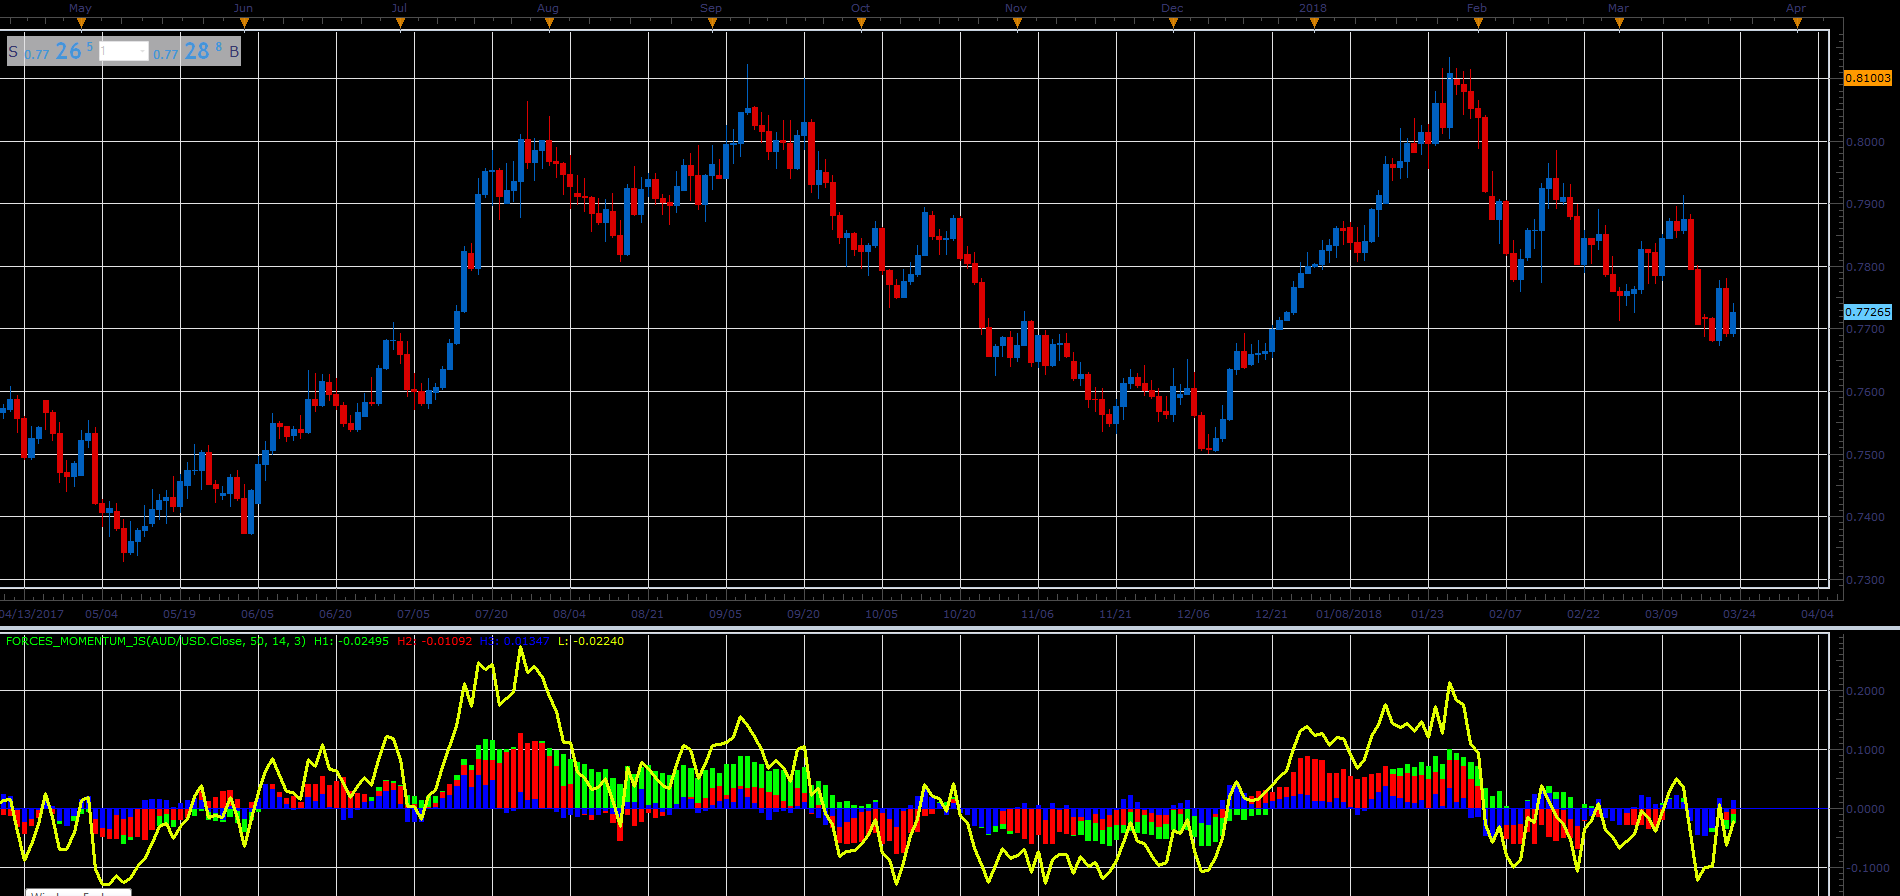The width and height of the screenshot is (1900, 896).
Task: Click the orange 0.81003 price label
Action: tap(1868, 78)
